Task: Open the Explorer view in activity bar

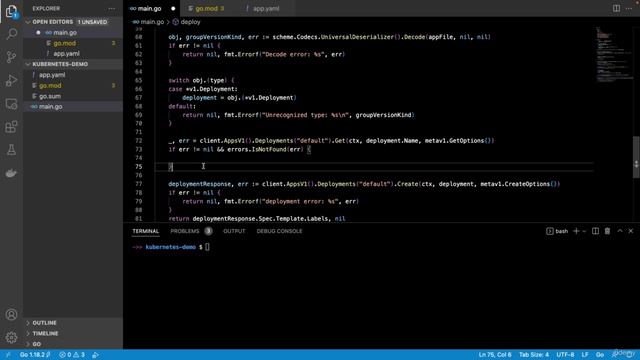Action: click(11, 11)
